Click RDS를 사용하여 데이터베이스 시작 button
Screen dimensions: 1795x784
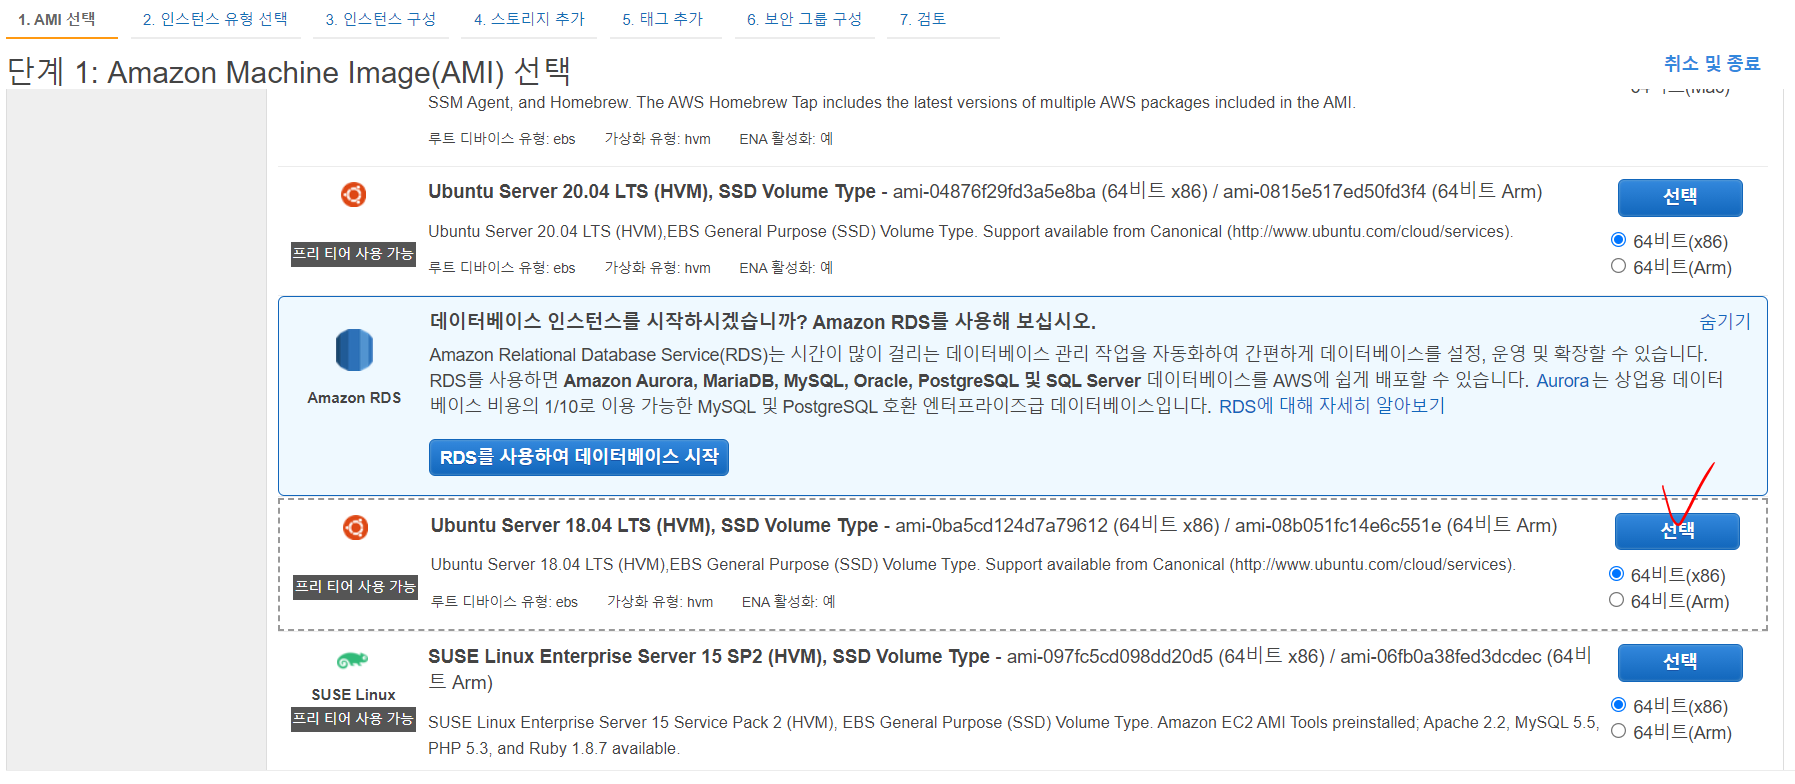[x=579, y=457]
